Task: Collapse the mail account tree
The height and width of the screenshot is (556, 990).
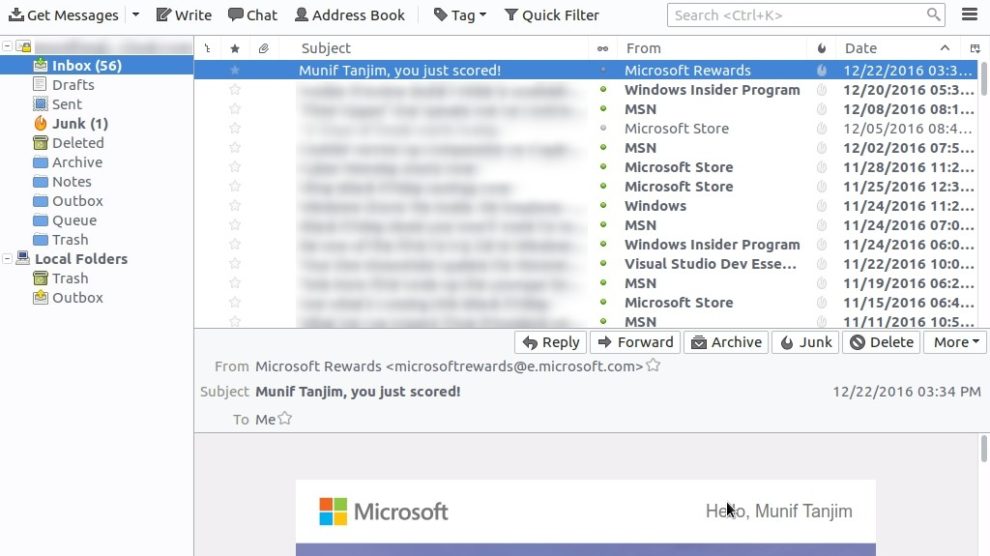Action: (x=7, y=46)
